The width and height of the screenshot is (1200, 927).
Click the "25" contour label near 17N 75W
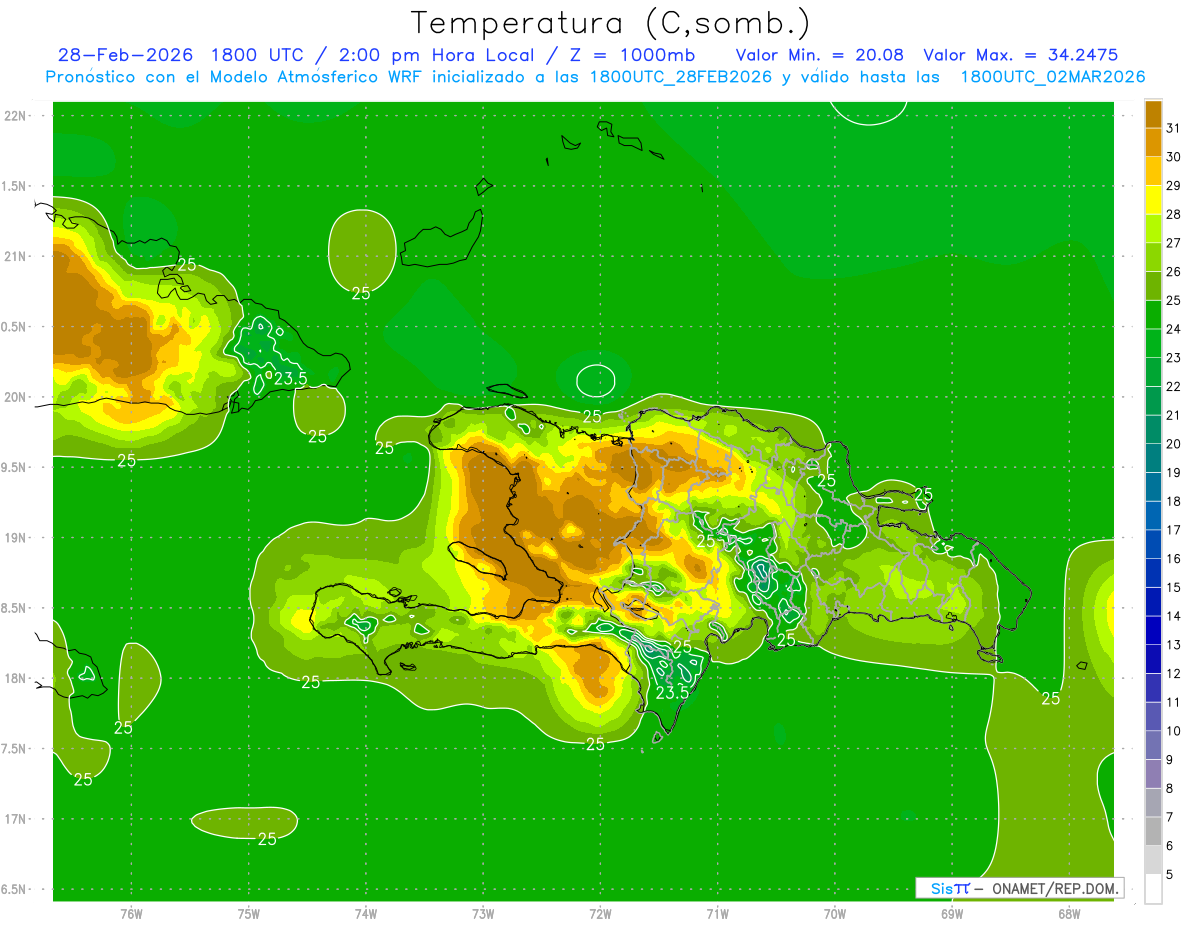pos(267,839)
